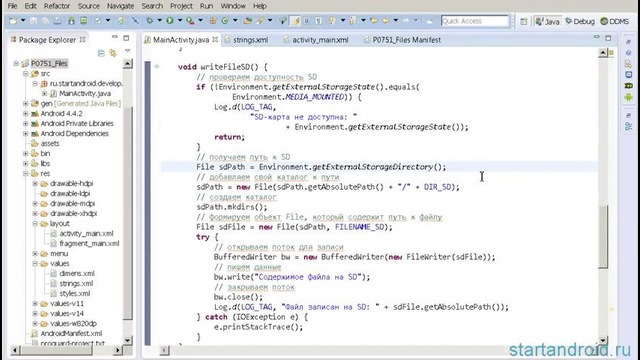640x360 pixels.
Task: Click Link with Editor icon
Action: tap(113, 53)
